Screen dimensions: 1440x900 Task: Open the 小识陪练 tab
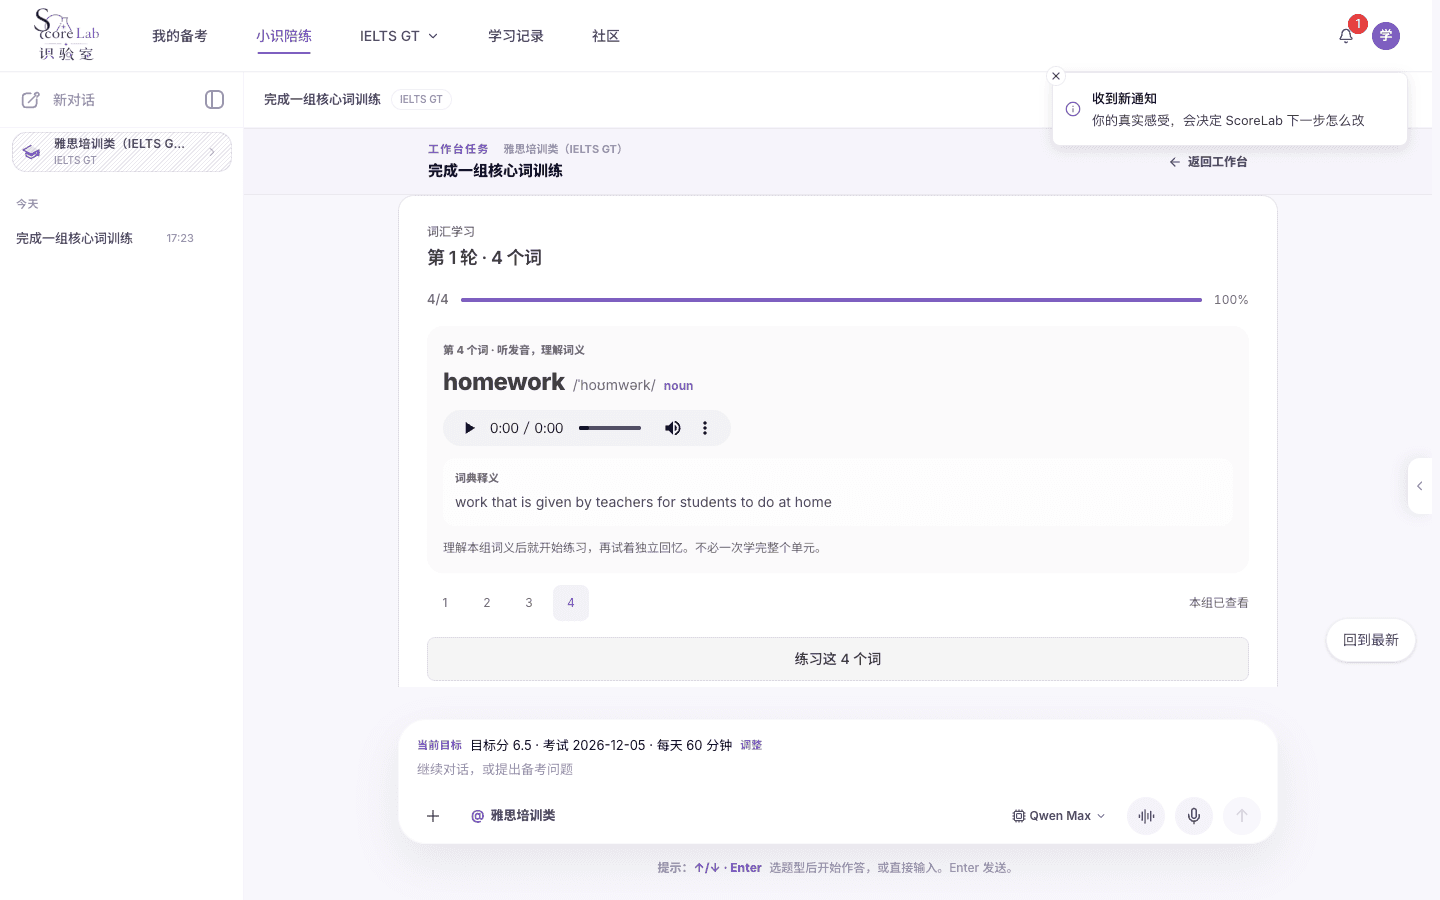284,36
